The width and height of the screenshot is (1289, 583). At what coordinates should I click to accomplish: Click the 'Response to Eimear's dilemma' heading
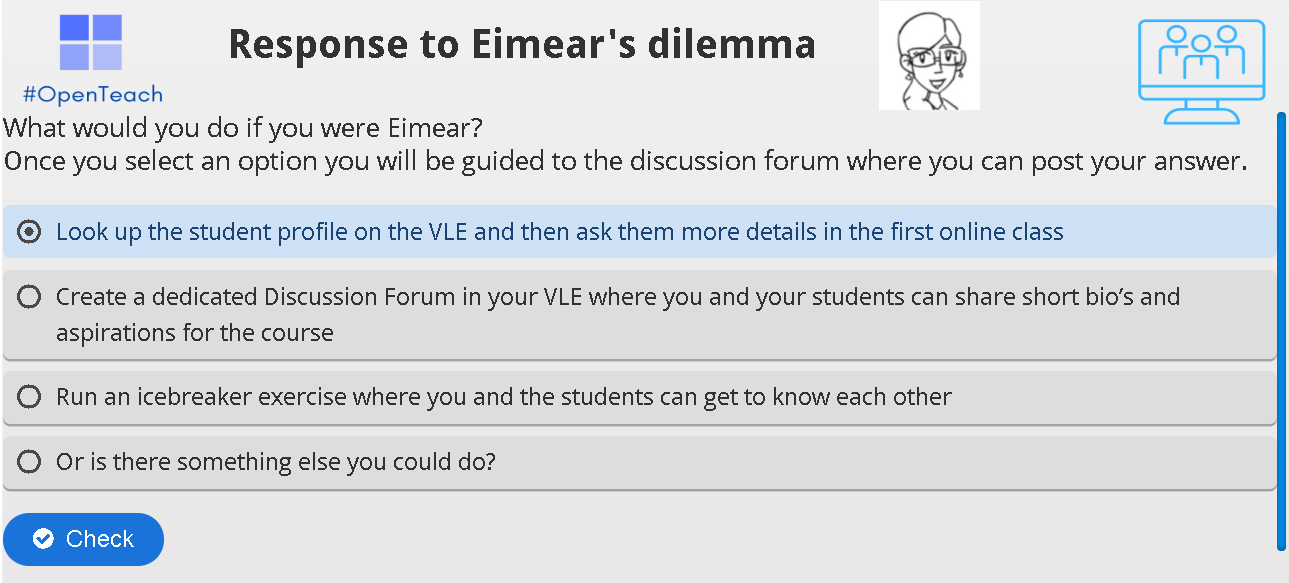(522, 45)
